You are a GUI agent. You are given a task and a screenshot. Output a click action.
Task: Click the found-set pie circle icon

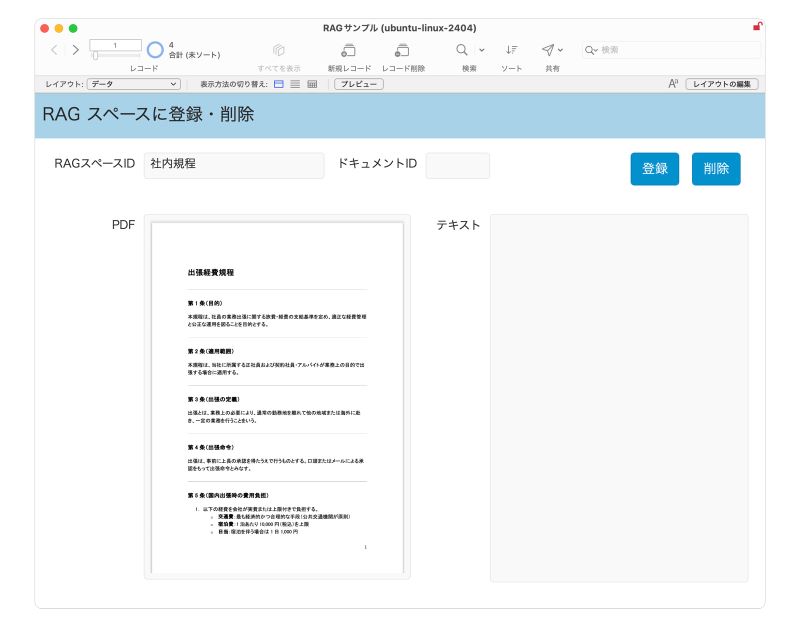155,49
